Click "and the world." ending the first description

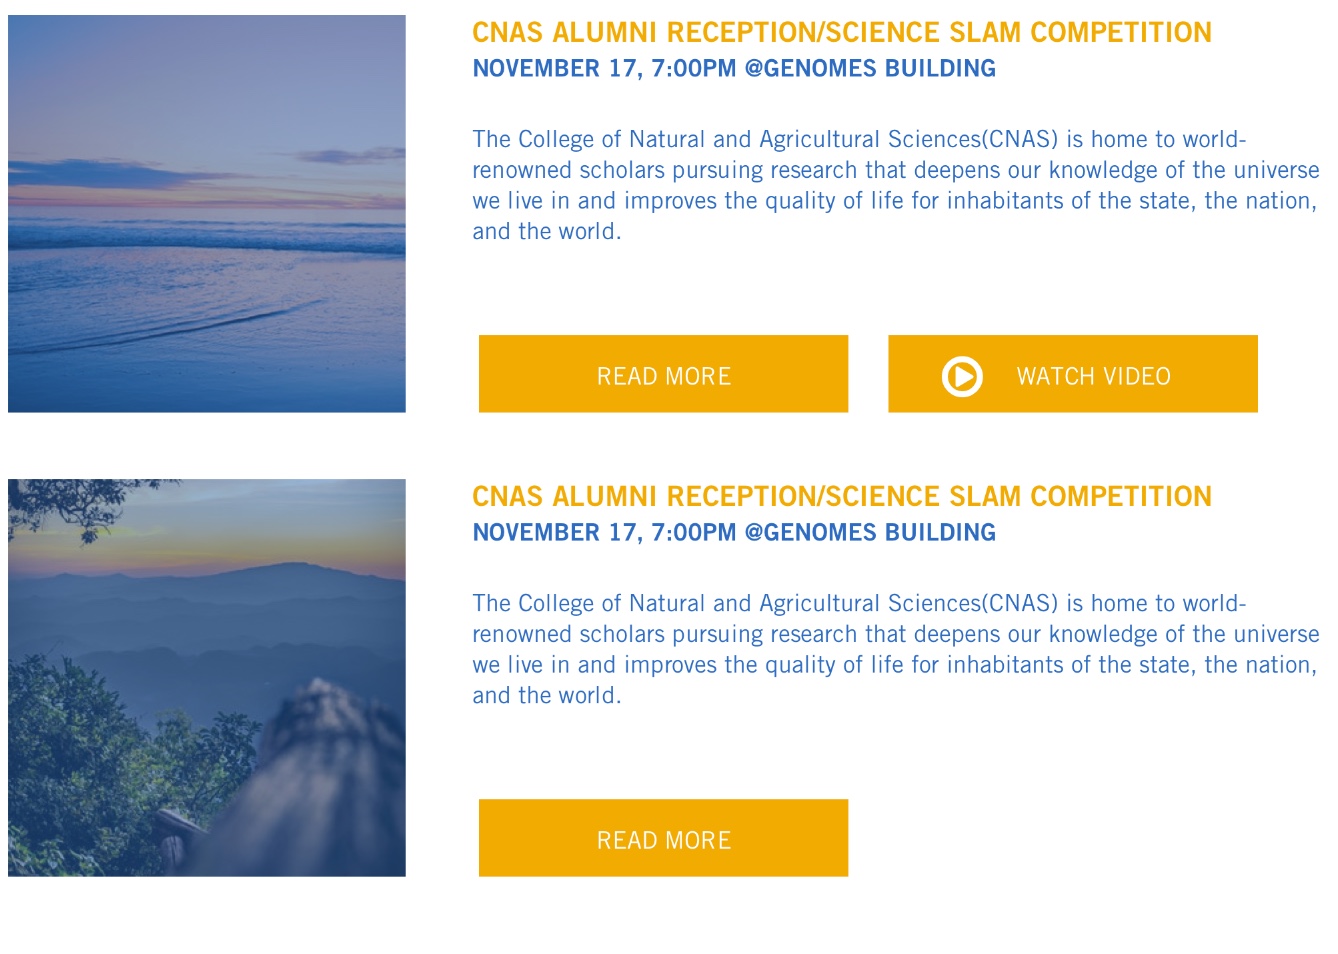[x=547, y=232]
